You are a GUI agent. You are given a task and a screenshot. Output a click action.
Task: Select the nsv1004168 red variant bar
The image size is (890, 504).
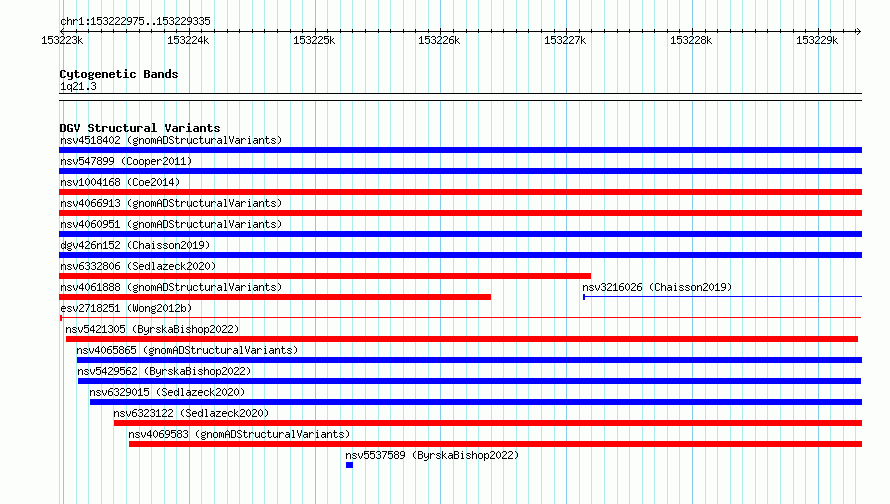tap(460, 192)
